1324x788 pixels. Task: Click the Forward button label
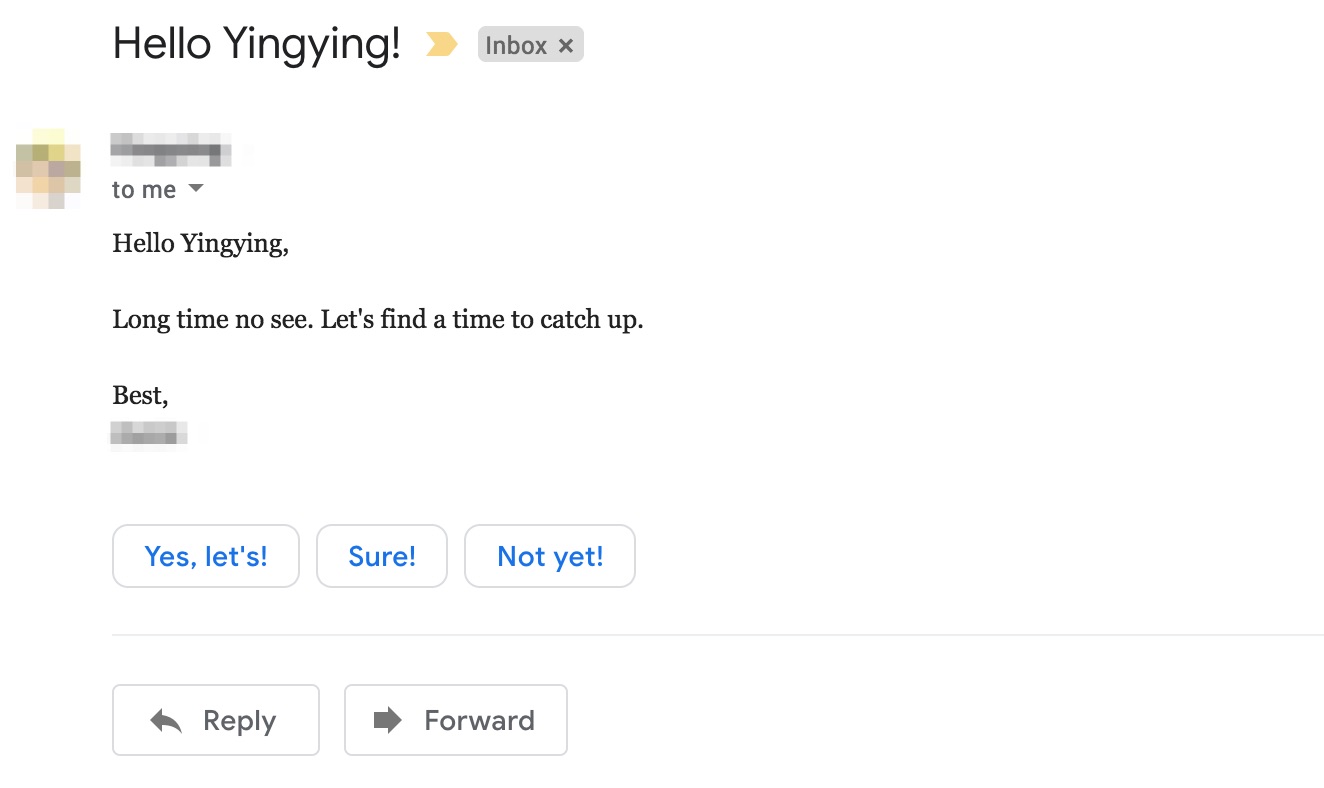click(x=479, y=721)
